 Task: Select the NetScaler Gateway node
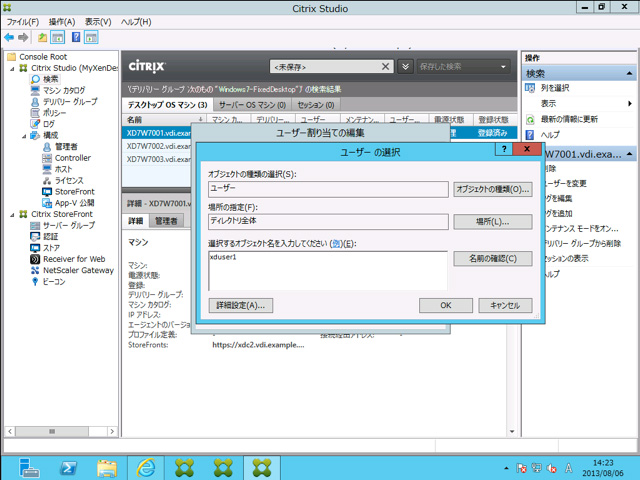(78, 270)
